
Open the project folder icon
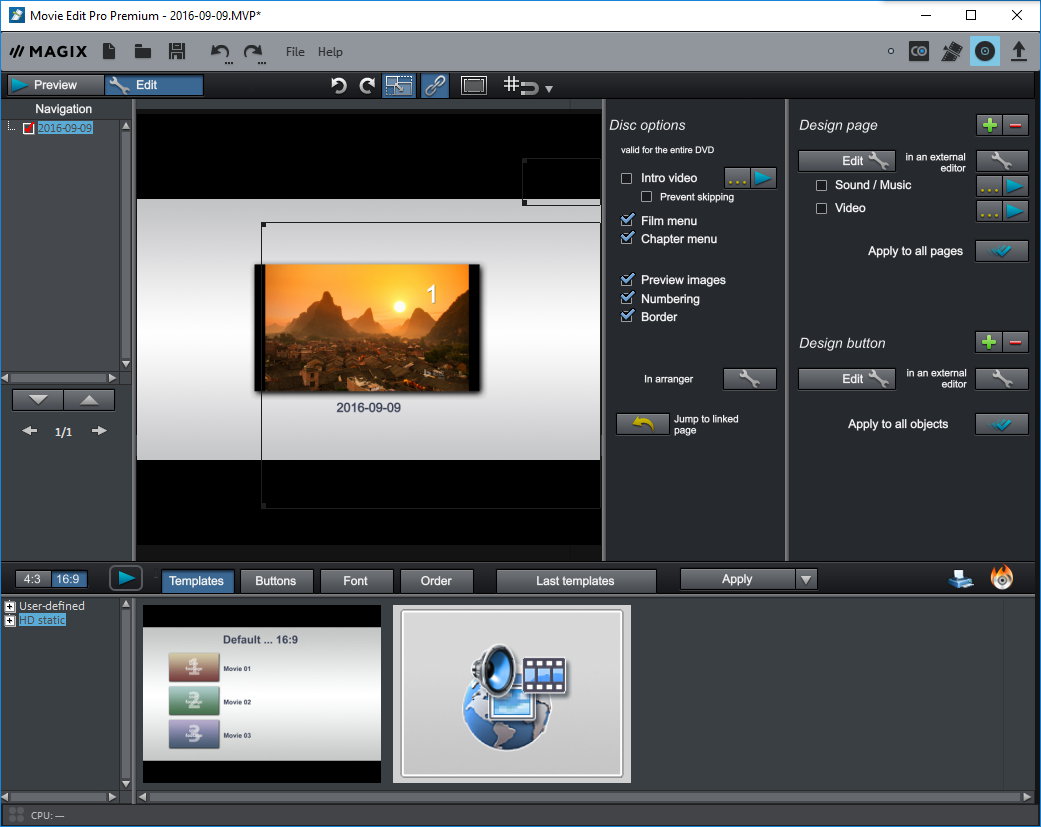143,52
